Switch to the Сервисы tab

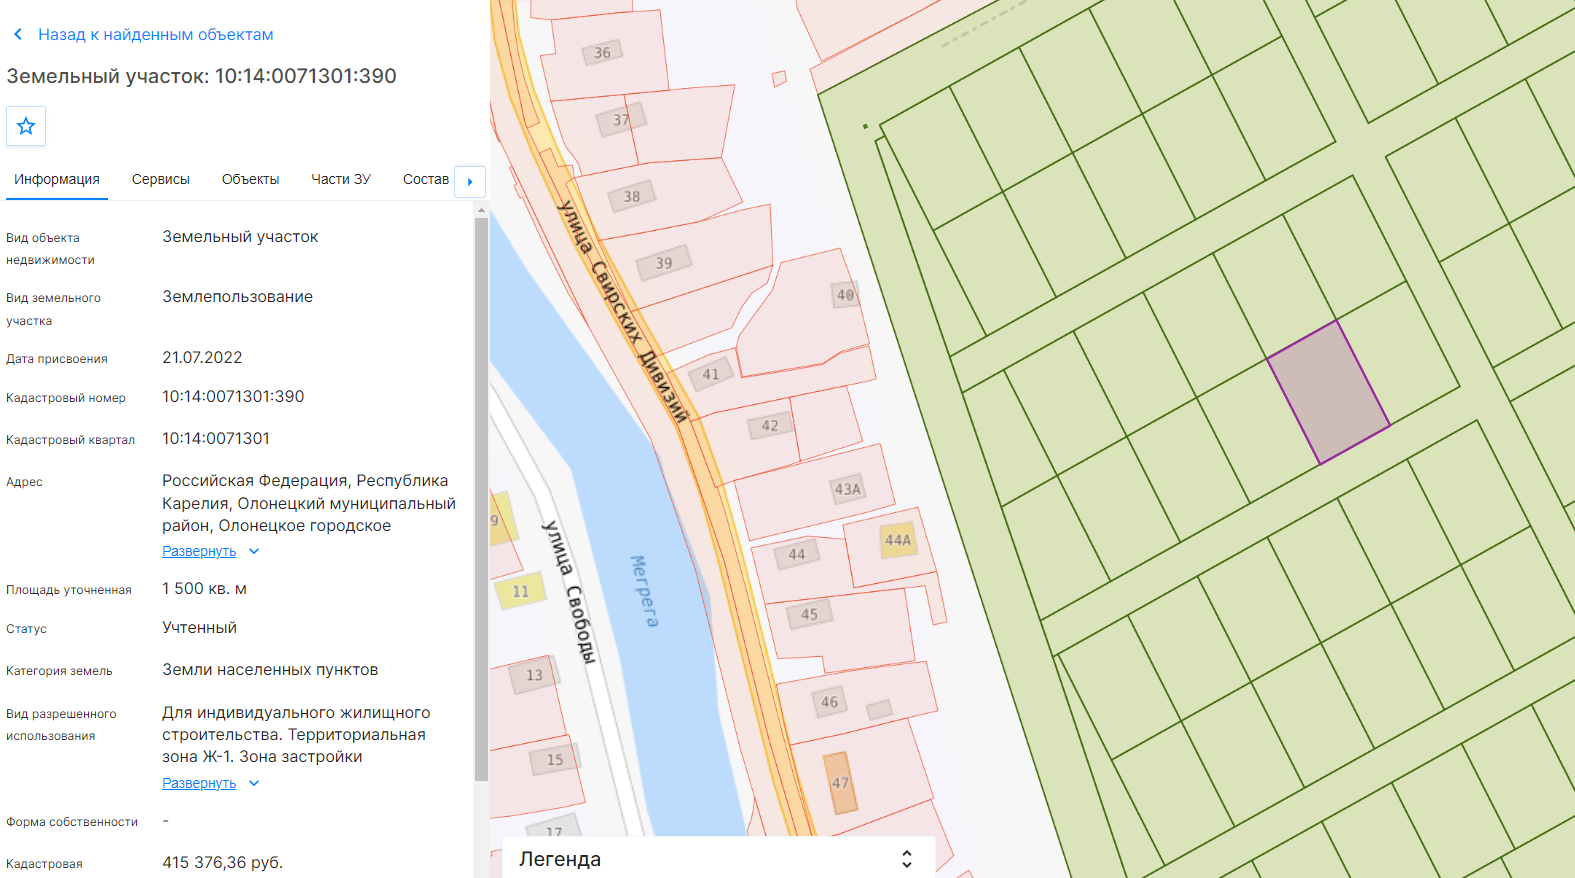(x=161, y=180)
